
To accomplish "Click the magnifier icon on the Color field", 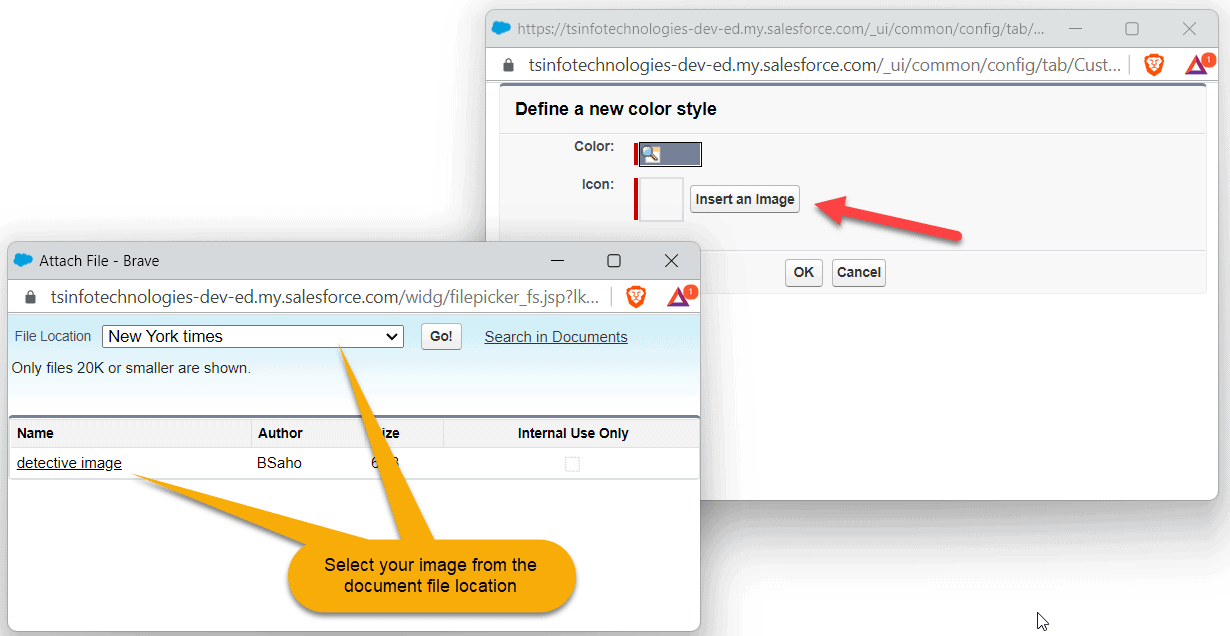I will pos(651,153).
